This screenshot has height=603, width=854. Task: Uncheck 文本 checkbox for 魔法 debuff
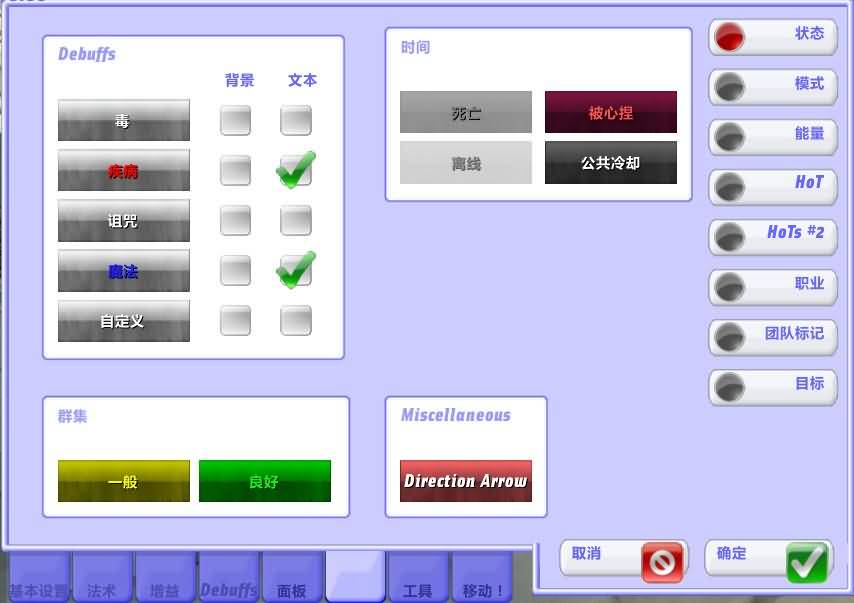click(x=296, y=271)
